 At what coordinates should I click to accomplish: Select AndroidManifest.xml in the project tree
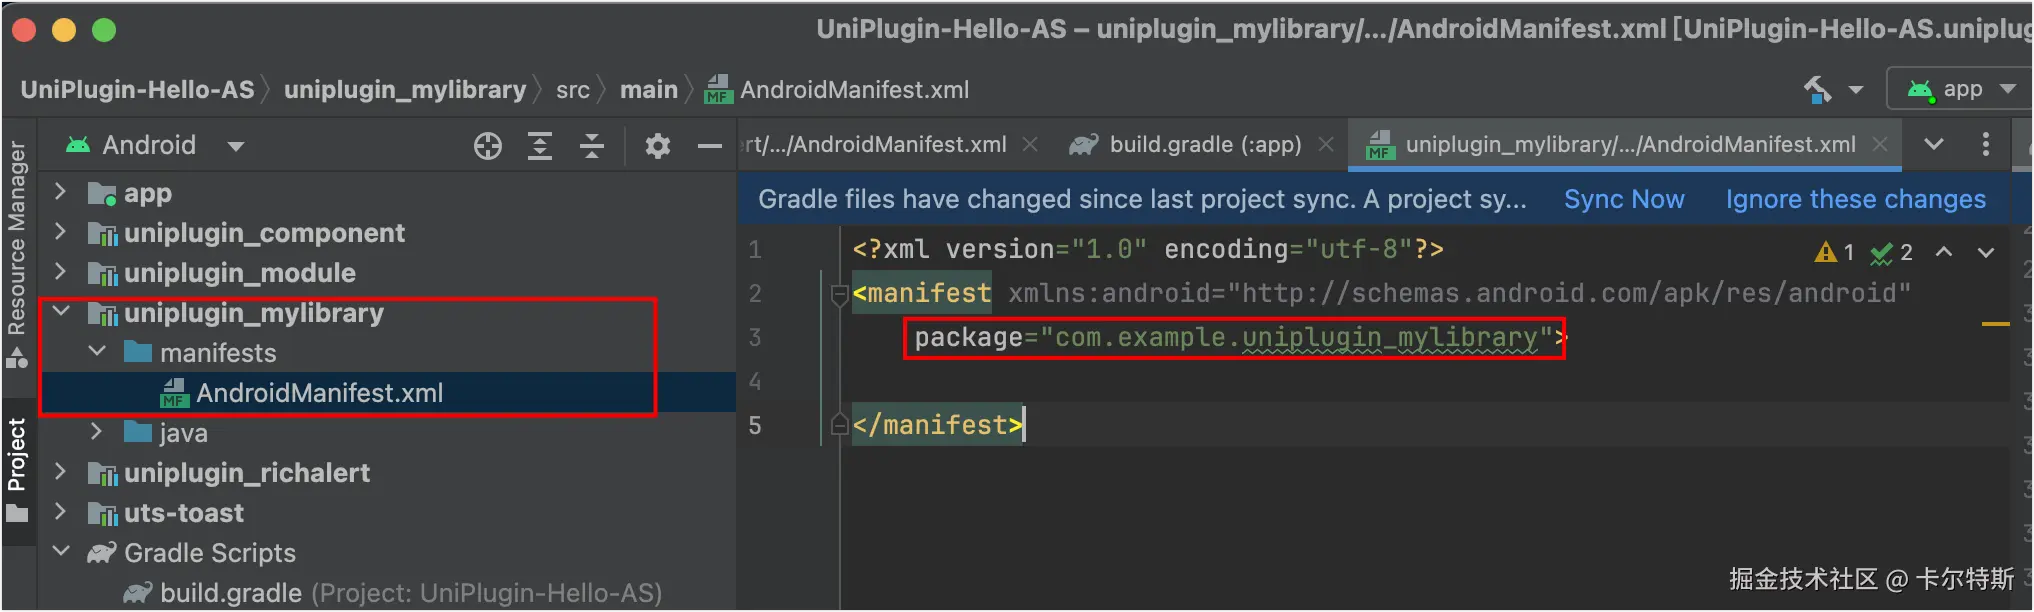[x=319, y=393]
